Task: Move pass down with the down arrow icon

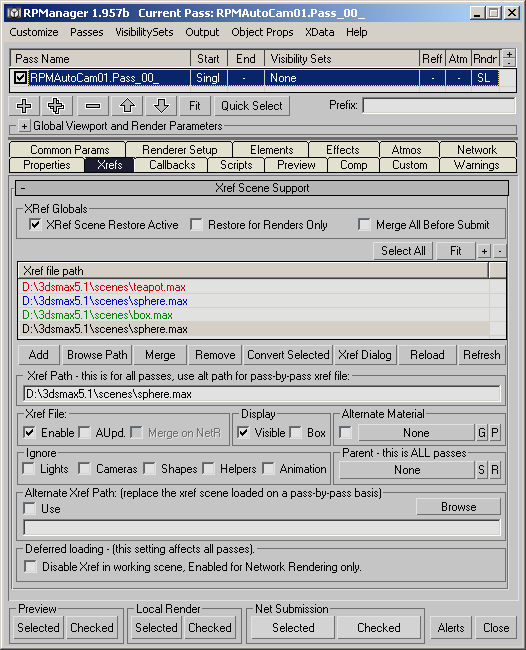Action: pyautogui.click(x=161, y=106)
